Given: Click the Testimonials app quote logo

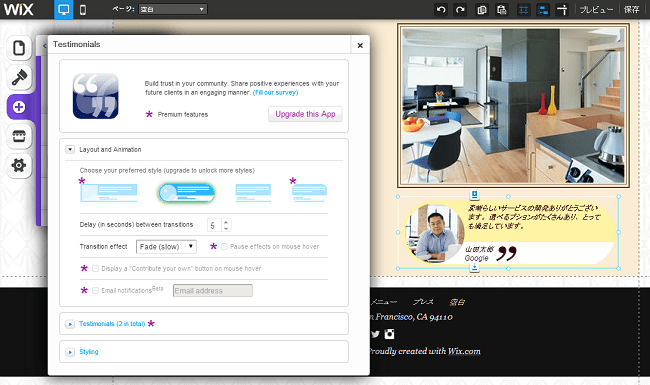Looking at the screenshot, I should [x=96, y=96].
